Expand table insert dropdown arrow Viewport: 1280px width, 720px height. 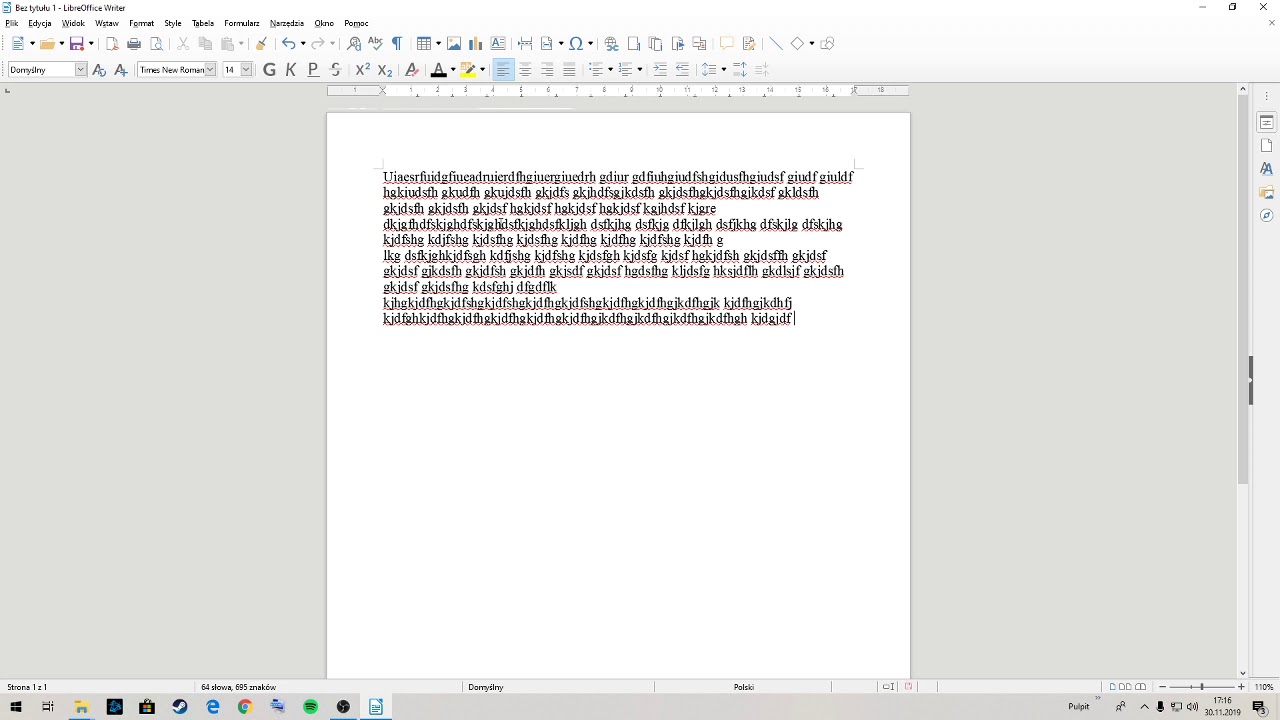(438, 44)
